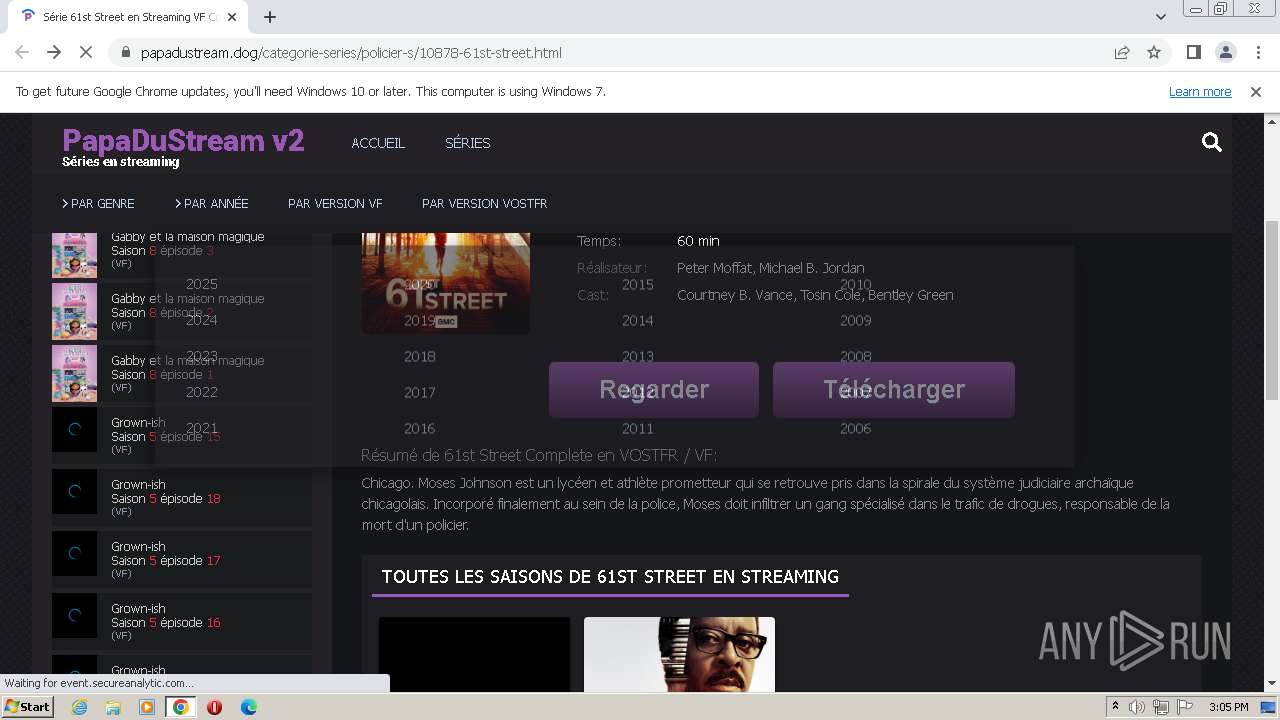Open the Action Center flag icon
1280x720 pixels.
[x=1184, y=707]
